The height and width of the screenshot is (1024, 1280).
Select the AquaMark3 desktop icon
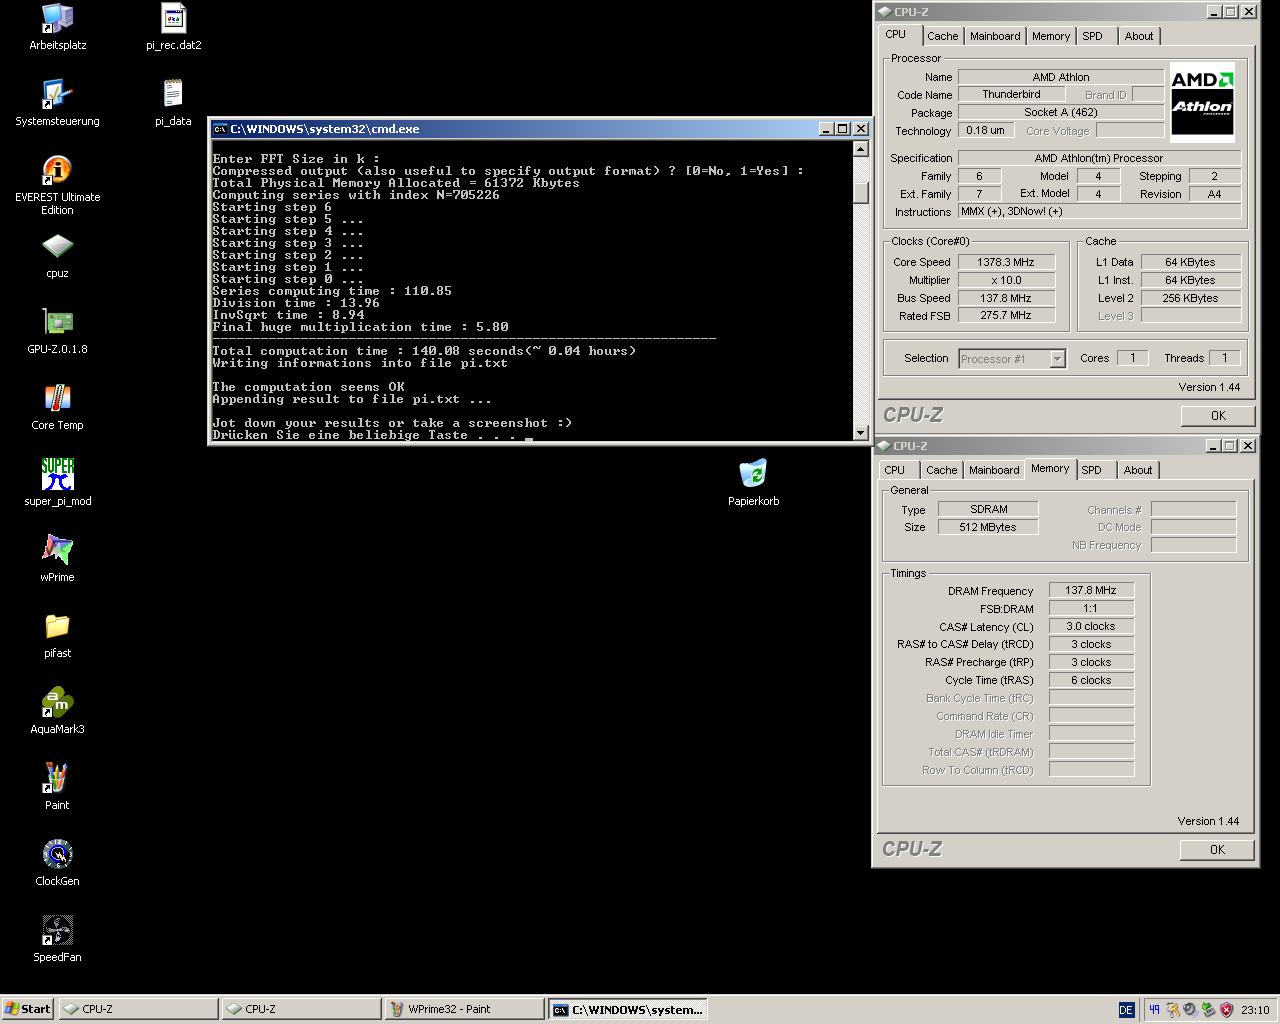57,710
